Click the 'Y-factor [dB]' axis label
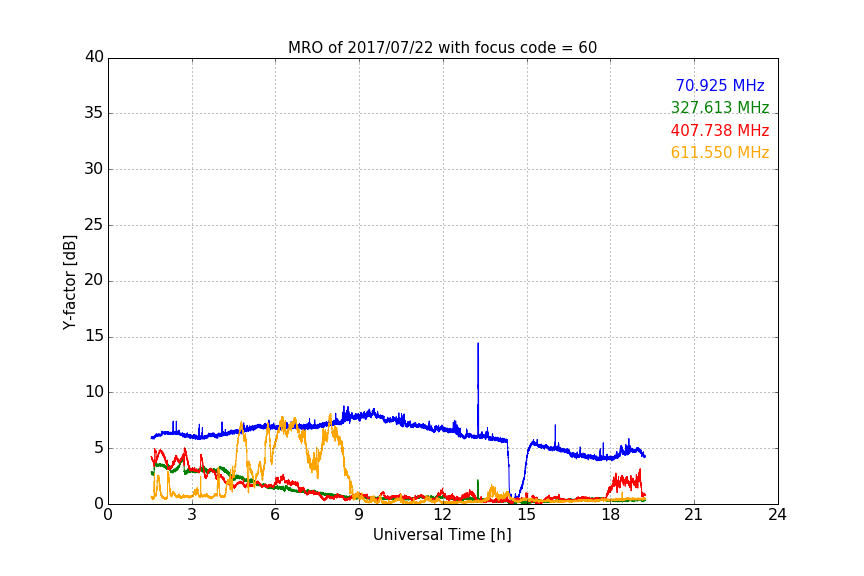This screenshot has width=864, height=576. pos(69,282)
